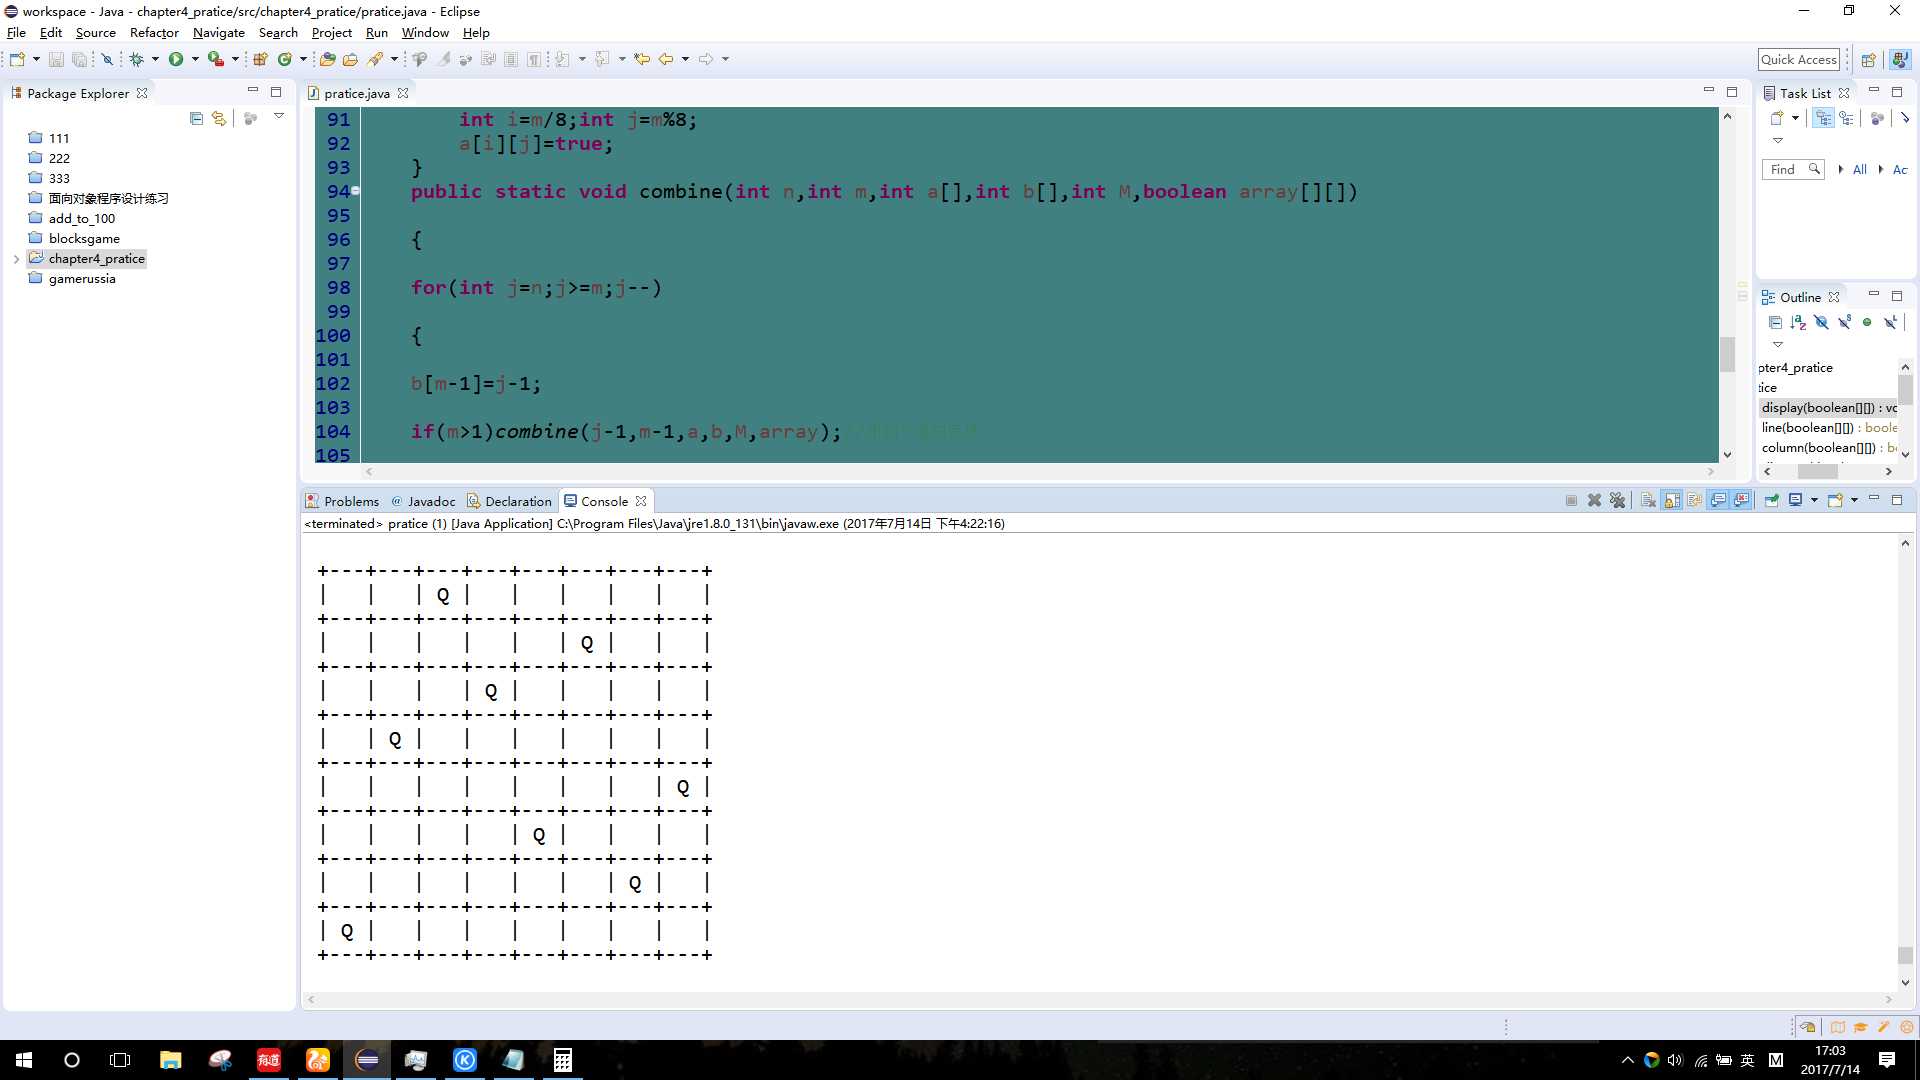
Task: Click Pin Console icon
Action: pyautogui.click(x=1772, y=500)
